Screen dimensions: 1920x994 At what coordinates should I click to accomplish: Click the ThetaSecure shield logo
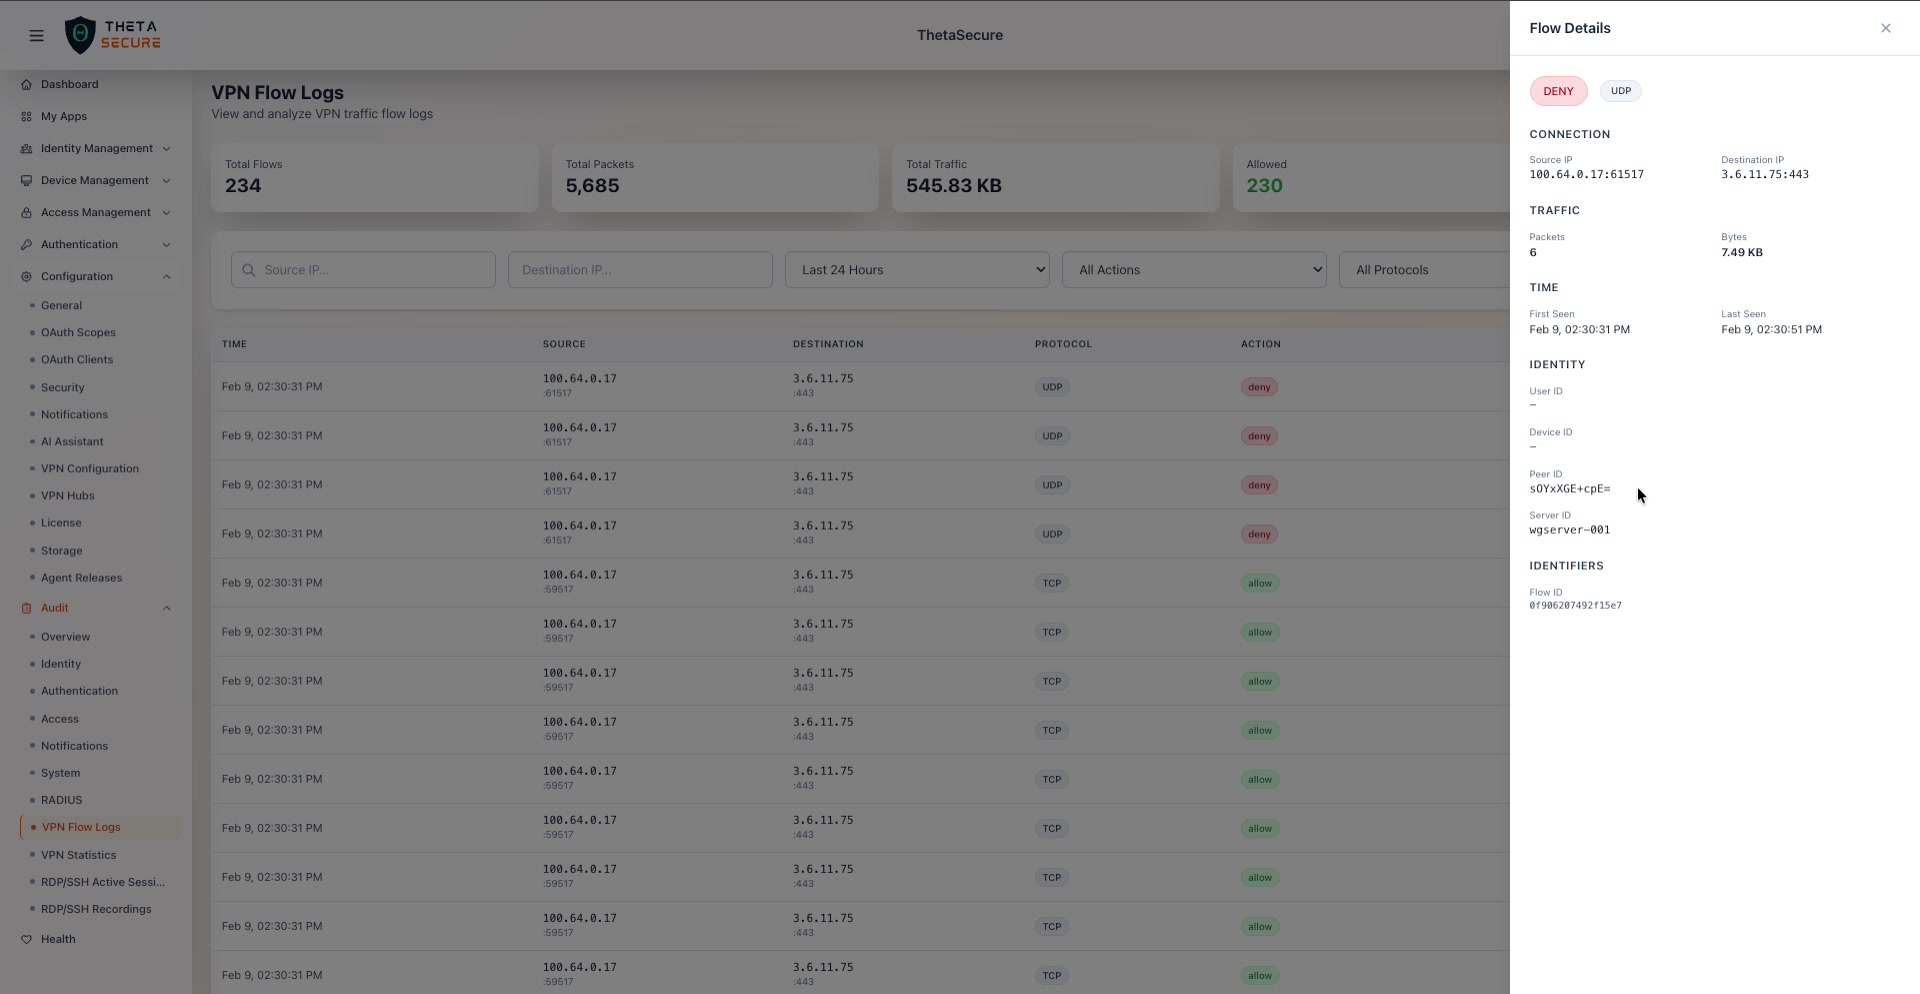tap(80, 35)
